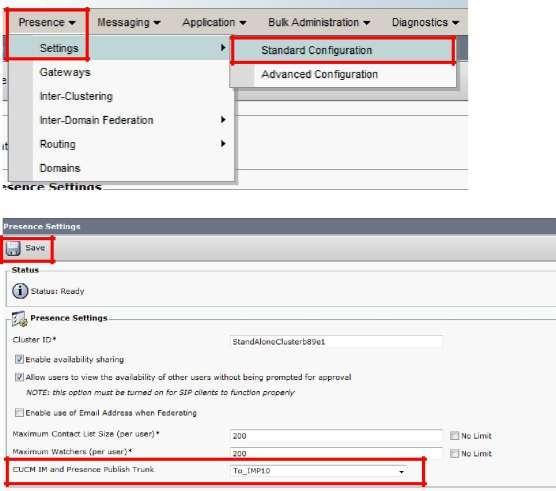Click the Cluster ID text field
556x491 pixels.
pyautogui.click(x=336, y=341)
